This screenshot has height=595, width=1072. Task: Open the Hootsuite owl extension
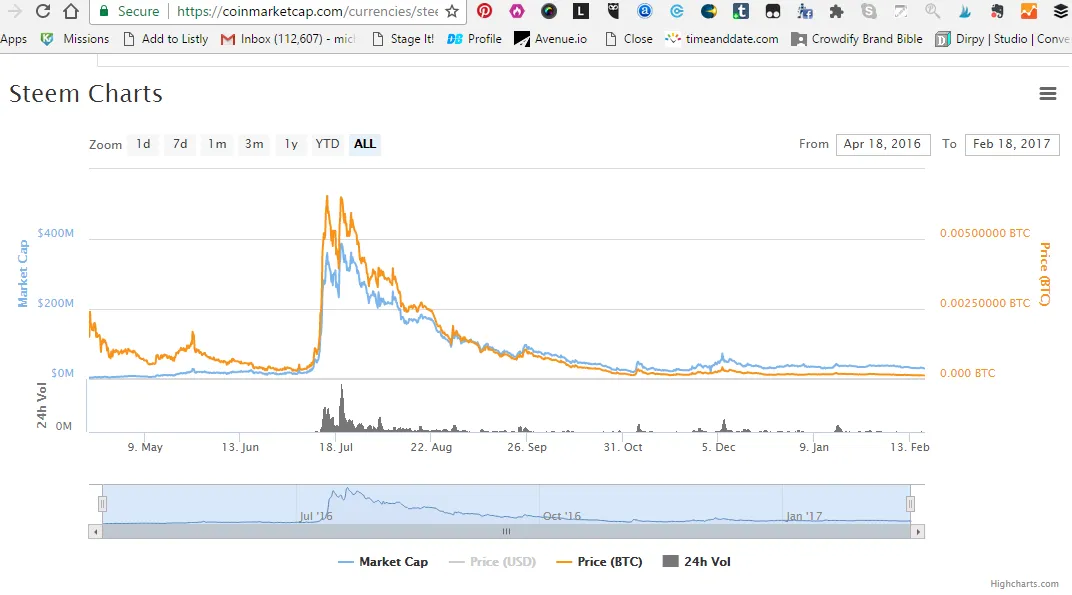(x=613, y=11)
